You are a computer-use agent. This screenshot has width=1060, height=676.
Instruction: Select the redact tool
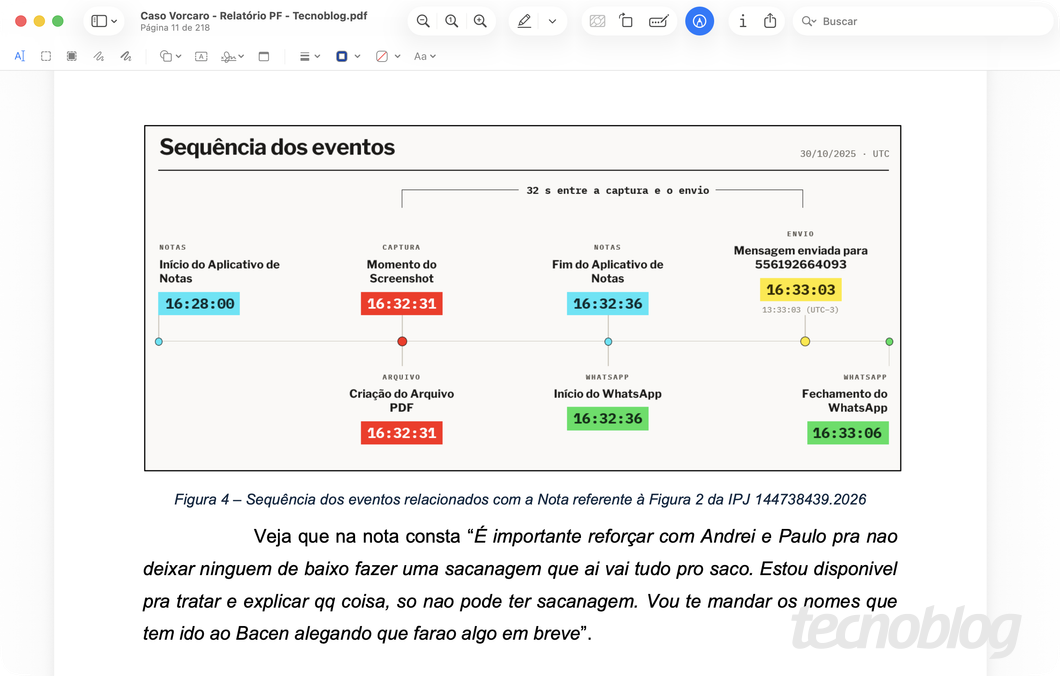(72, 56)
